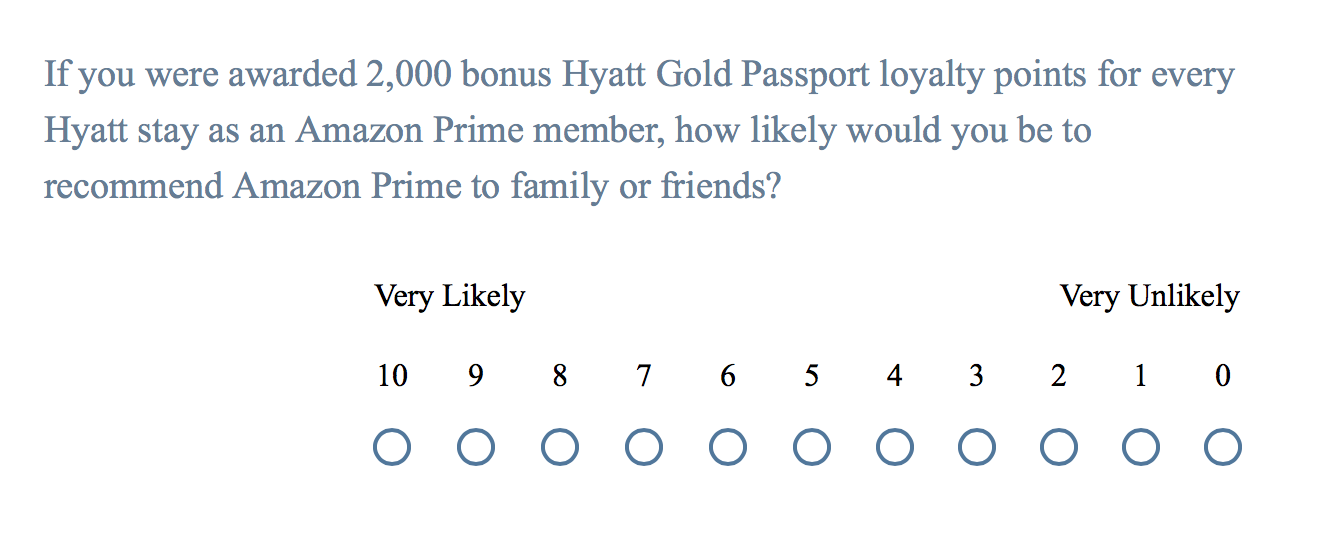Image resolution: width=1328 pixels, height=536 pixels.
Task: Choose the radio button for rating 1
Action: [1141, 447]
